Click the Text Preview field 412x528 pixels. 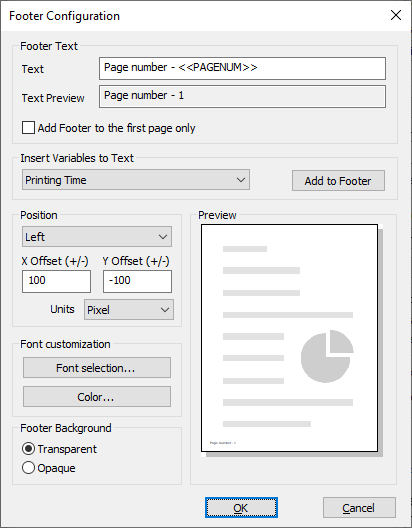[242, 97]
